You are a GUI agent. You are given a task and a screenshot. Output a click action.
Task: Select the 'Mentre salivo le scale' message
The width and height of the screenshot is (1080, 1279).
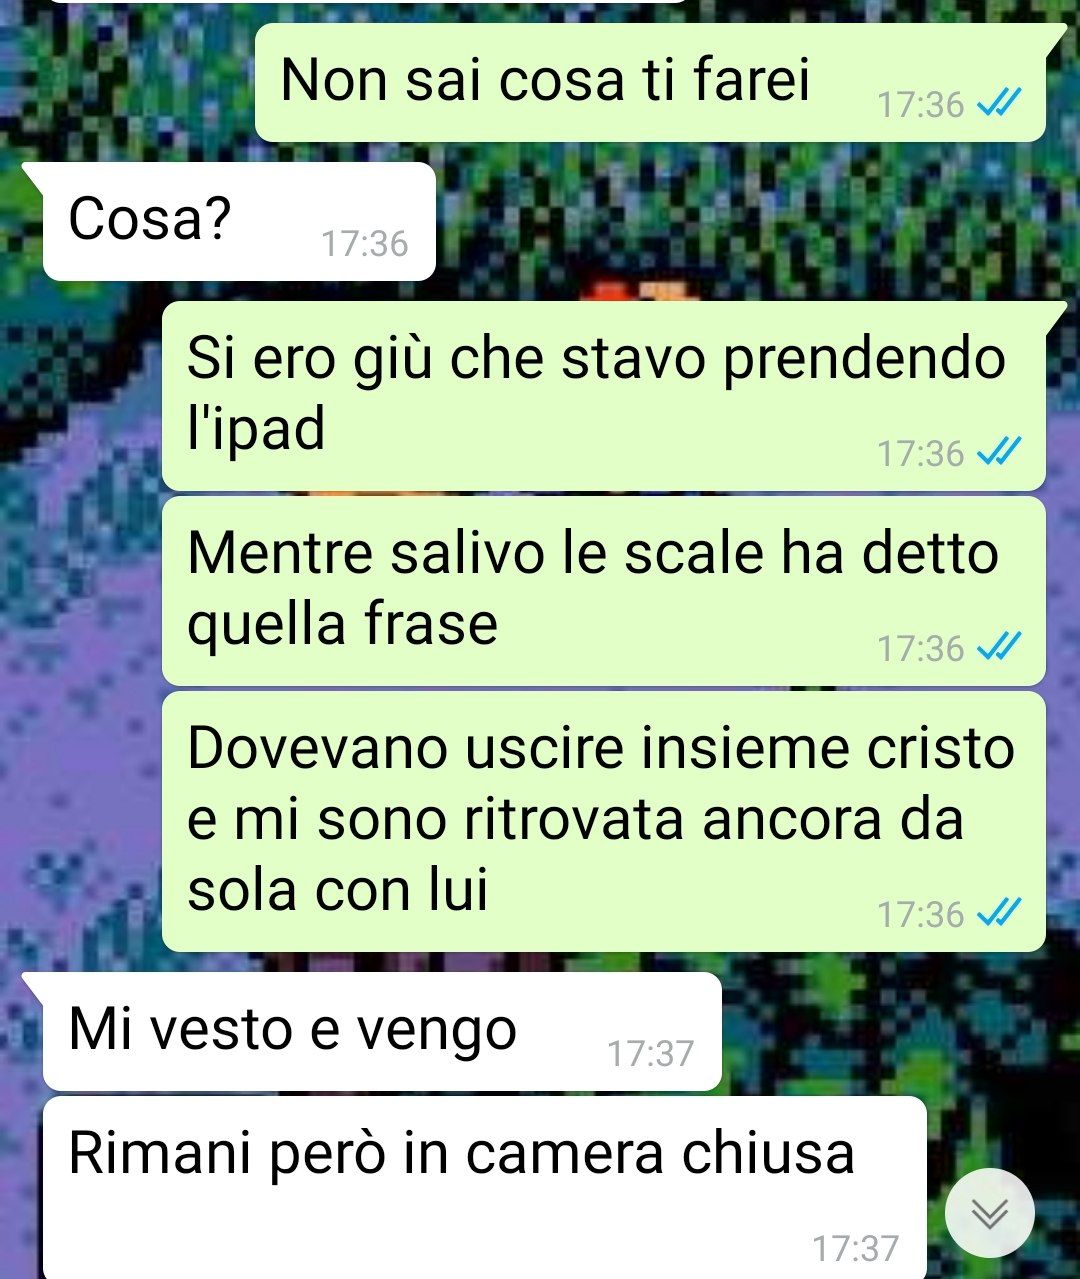tap(604, 591)
